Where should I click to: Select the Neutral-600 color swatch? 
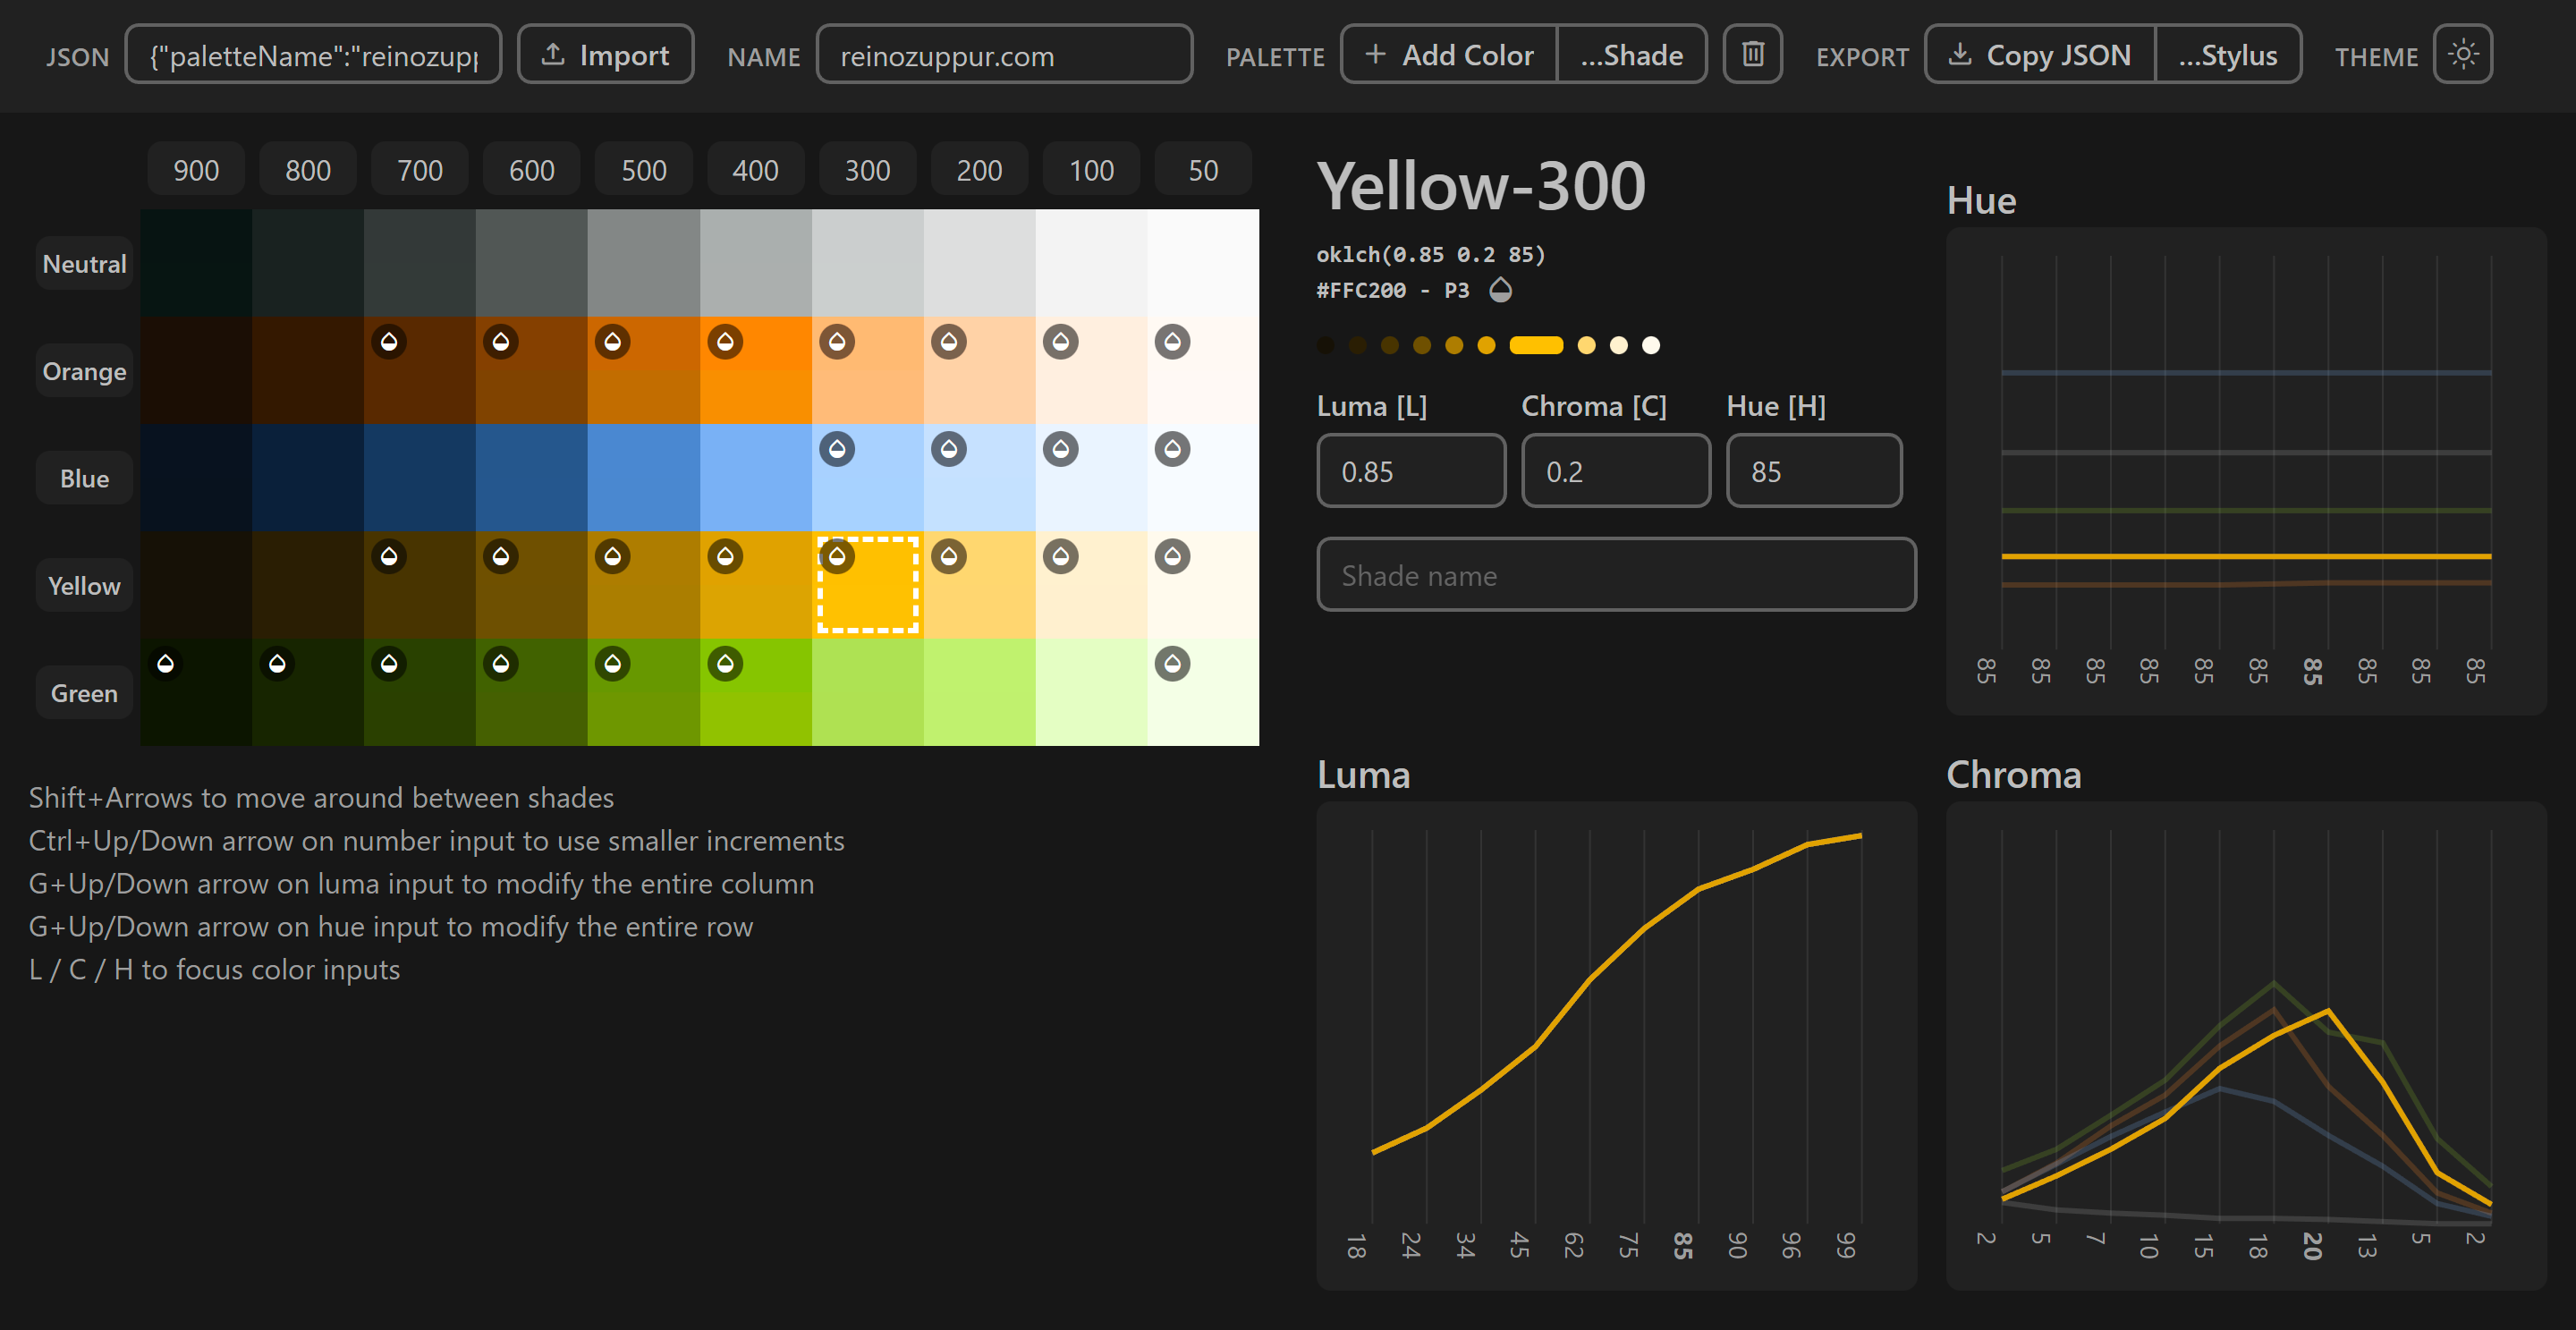531,263
